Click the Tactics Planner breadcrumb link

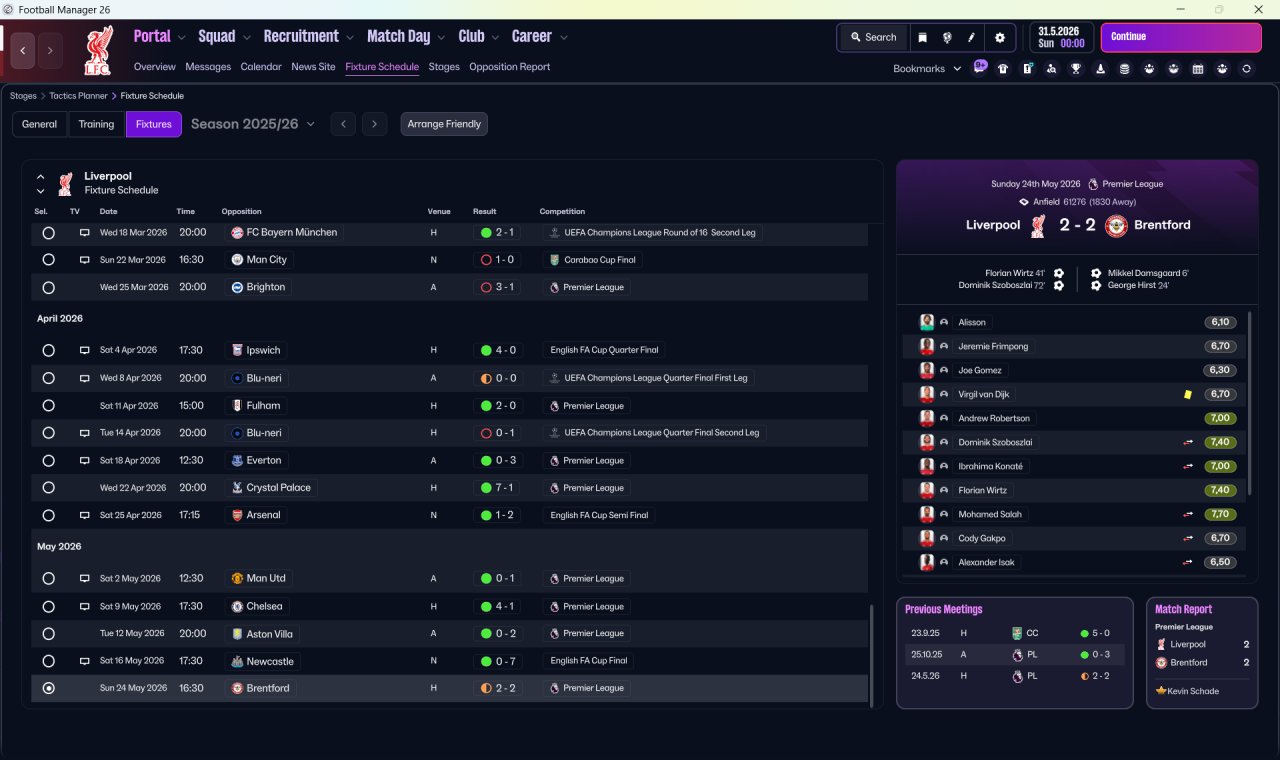pyautogui.click(x=78, y=96)
